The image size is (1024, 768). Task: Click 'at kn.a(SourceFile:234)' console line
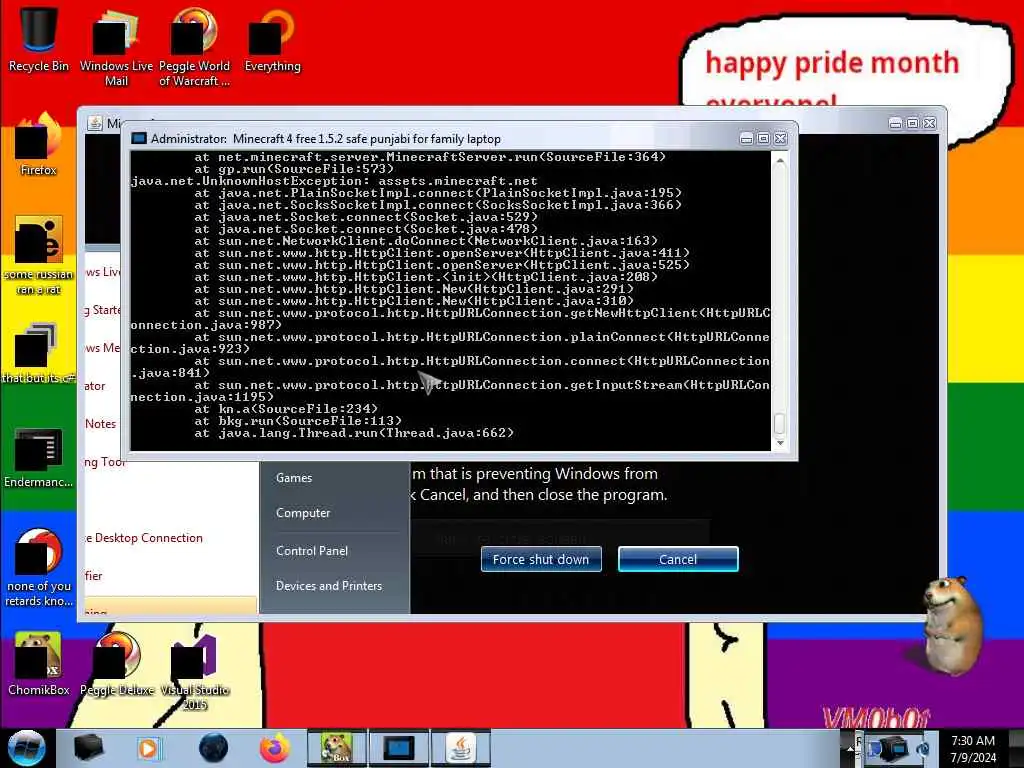coord(286,409)
